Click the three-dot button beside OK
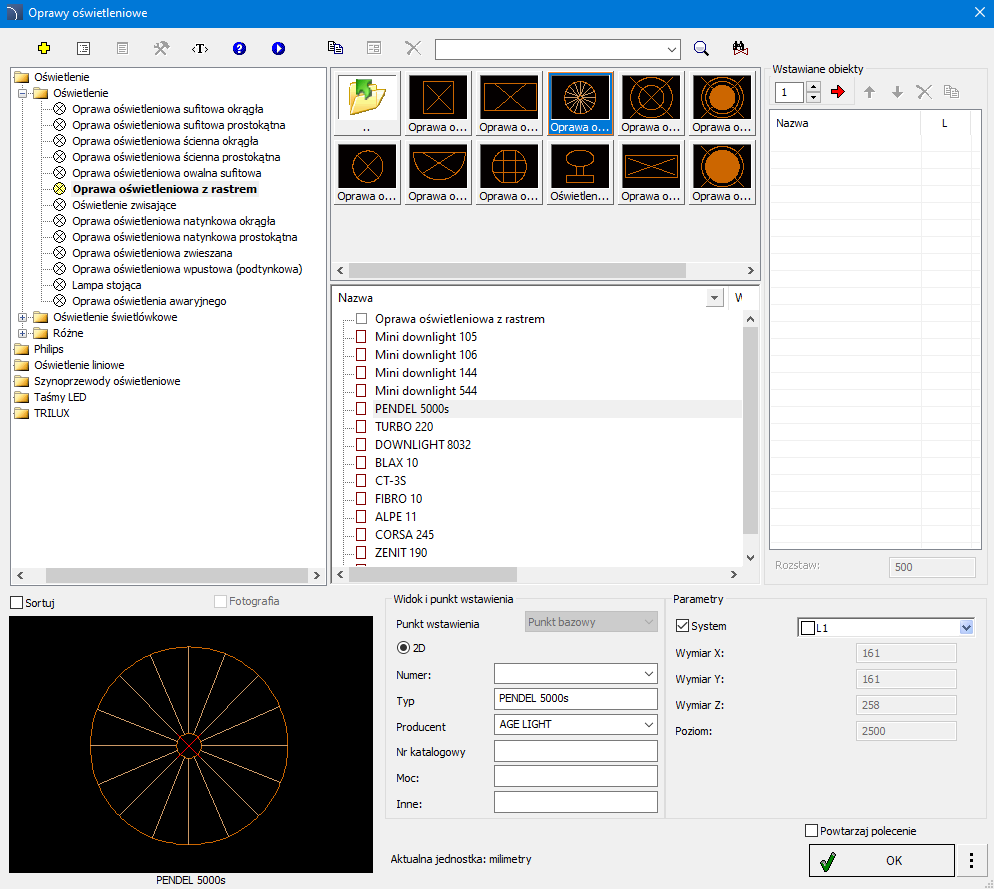The width and height of the screenshot is (994, 889). click(971, 860)
